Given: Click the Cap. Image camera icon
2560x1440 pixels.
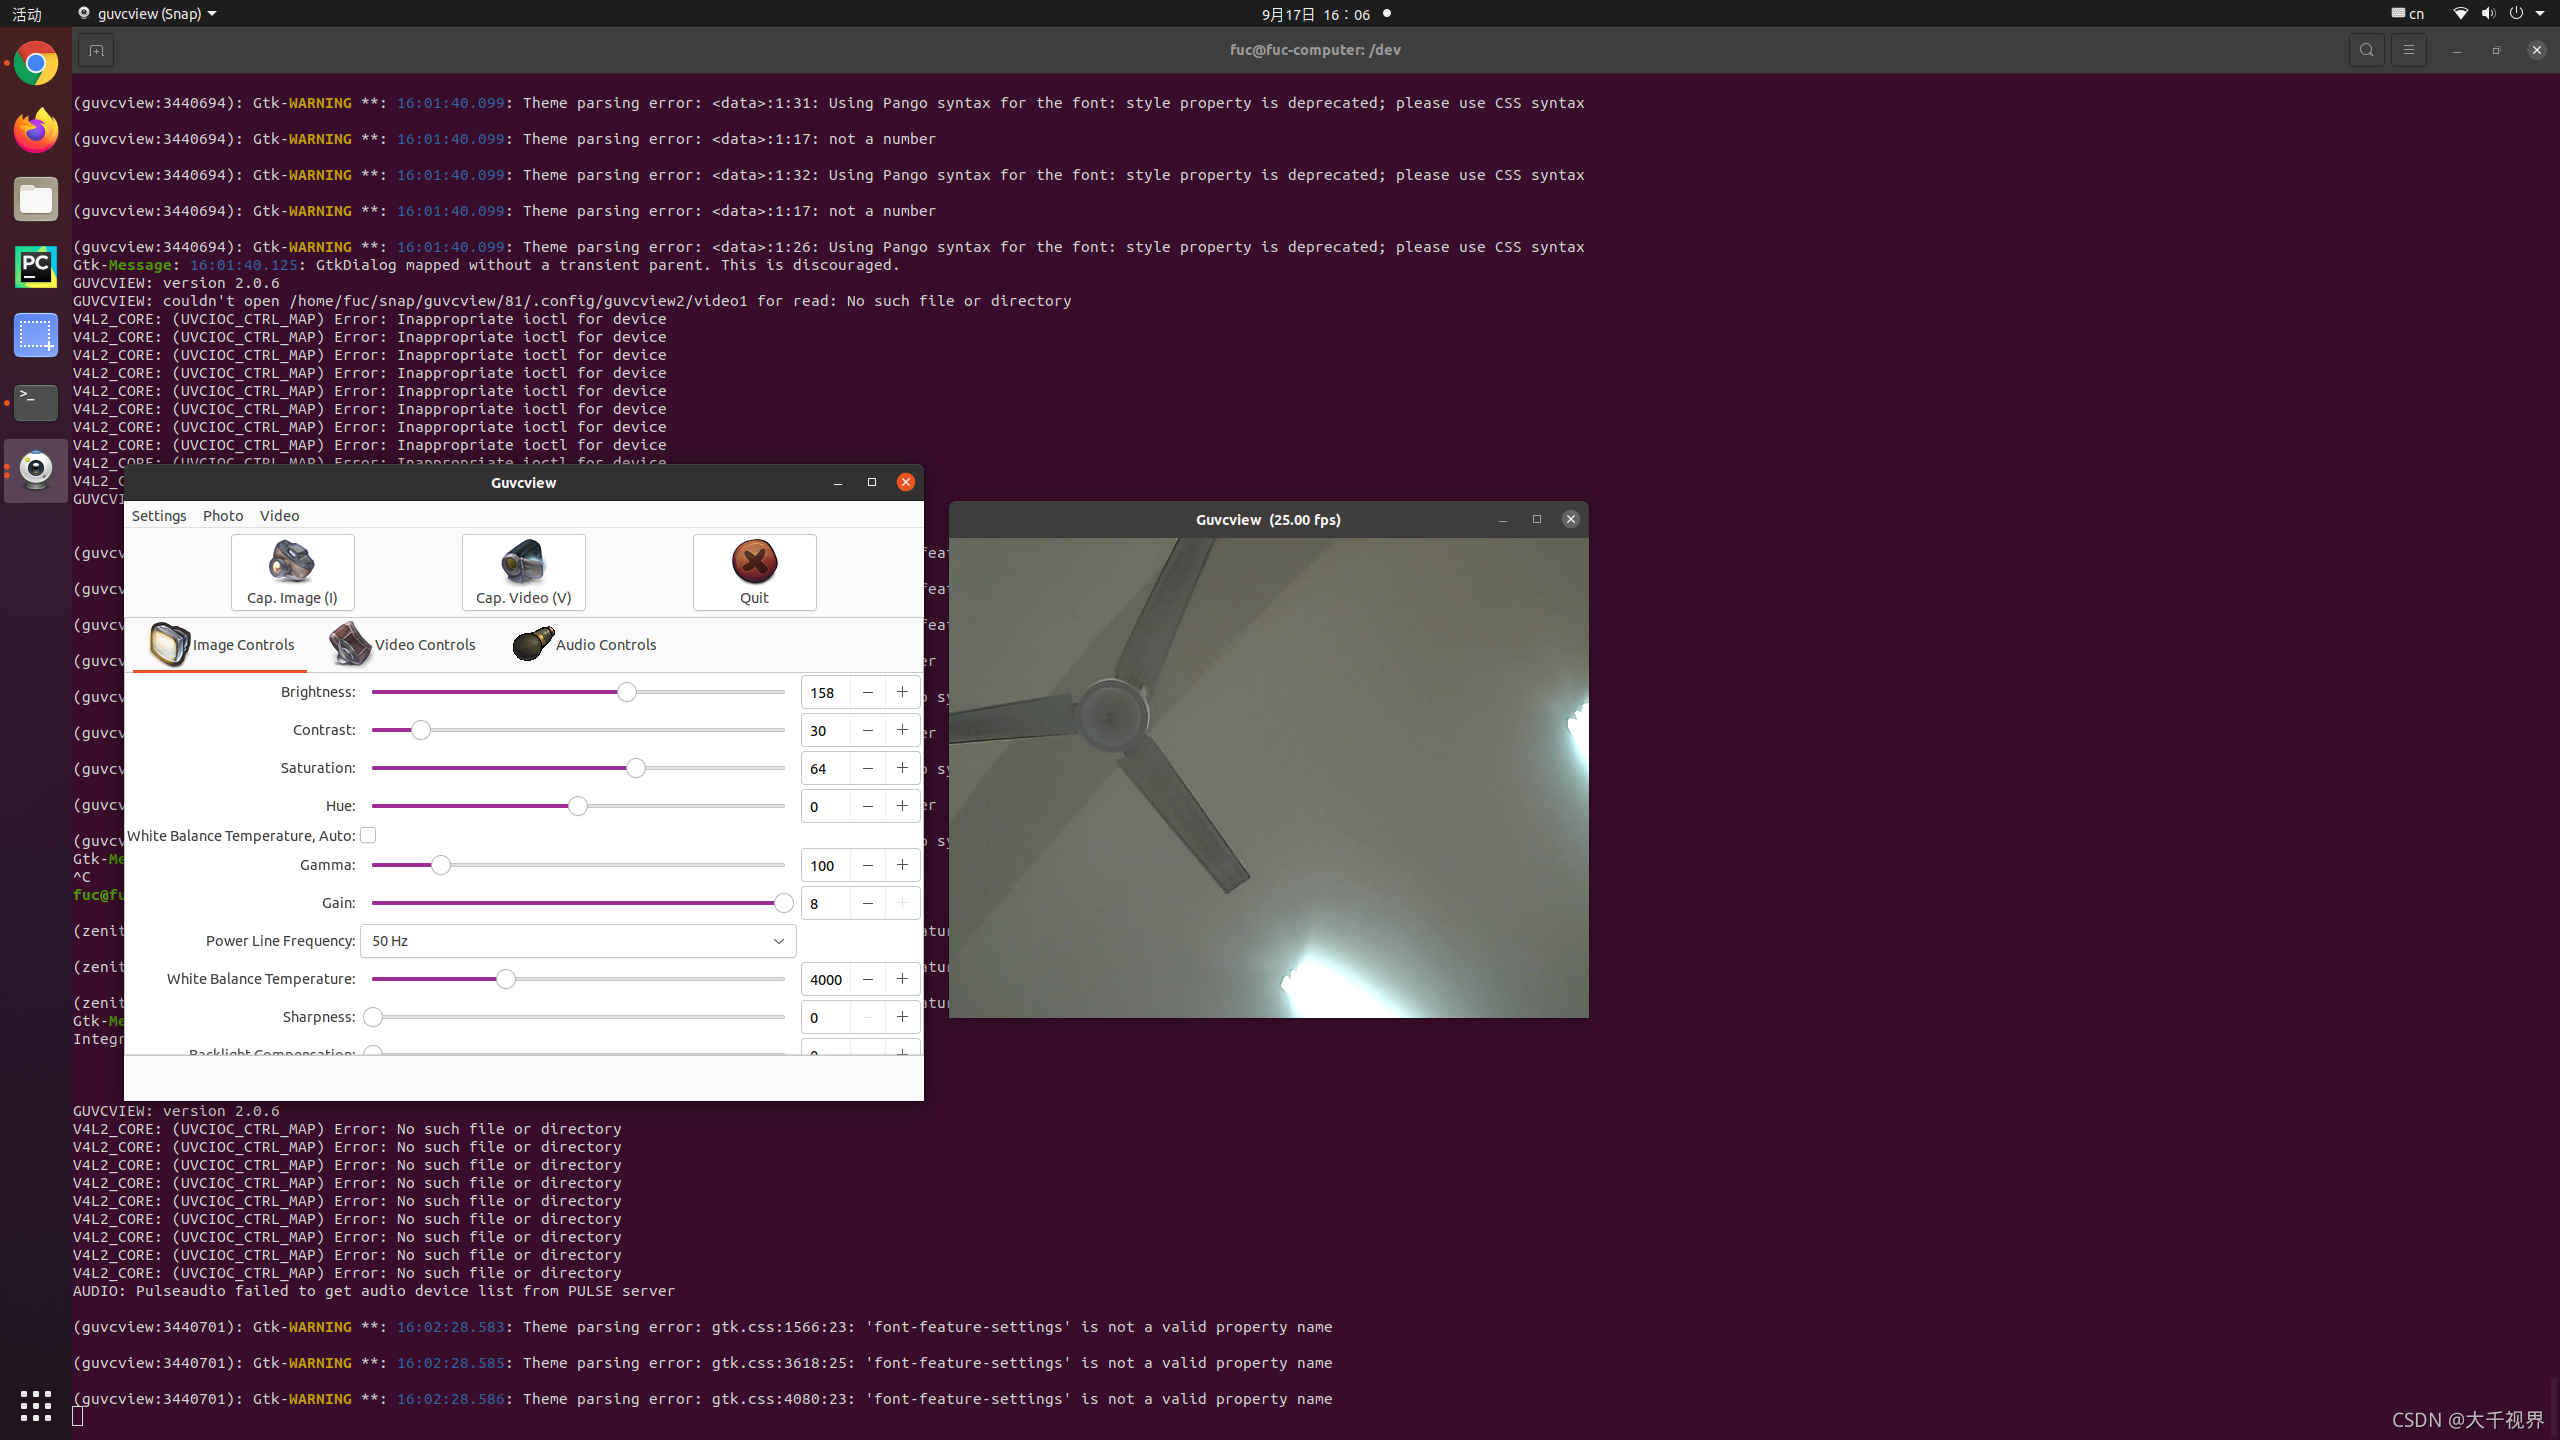Looking at the screenshot, I should 292,562.
